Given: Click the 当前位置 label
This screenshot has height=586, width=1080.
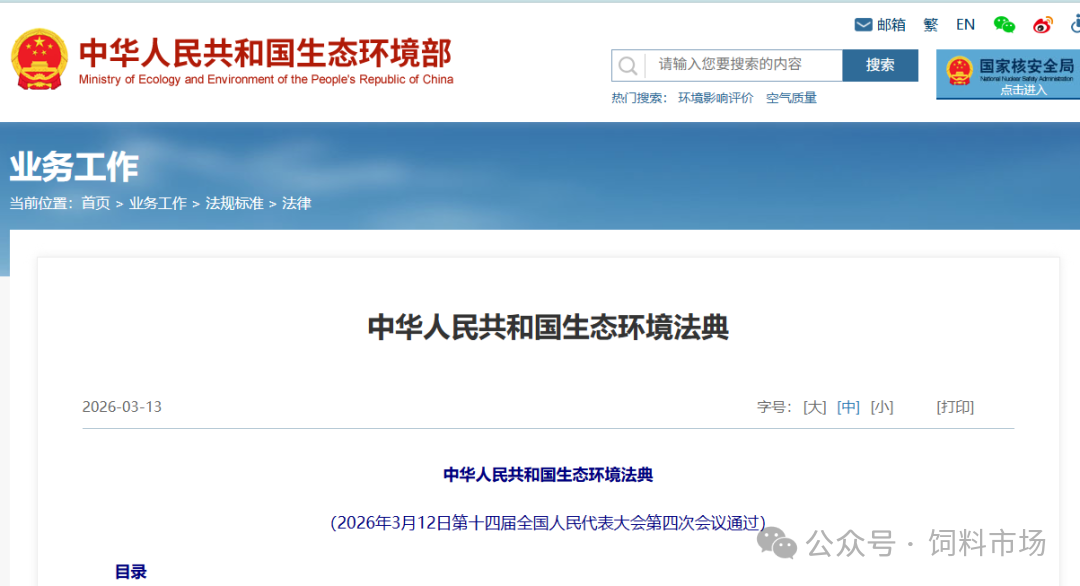Looking at the screenshot, I should (41, 203).
